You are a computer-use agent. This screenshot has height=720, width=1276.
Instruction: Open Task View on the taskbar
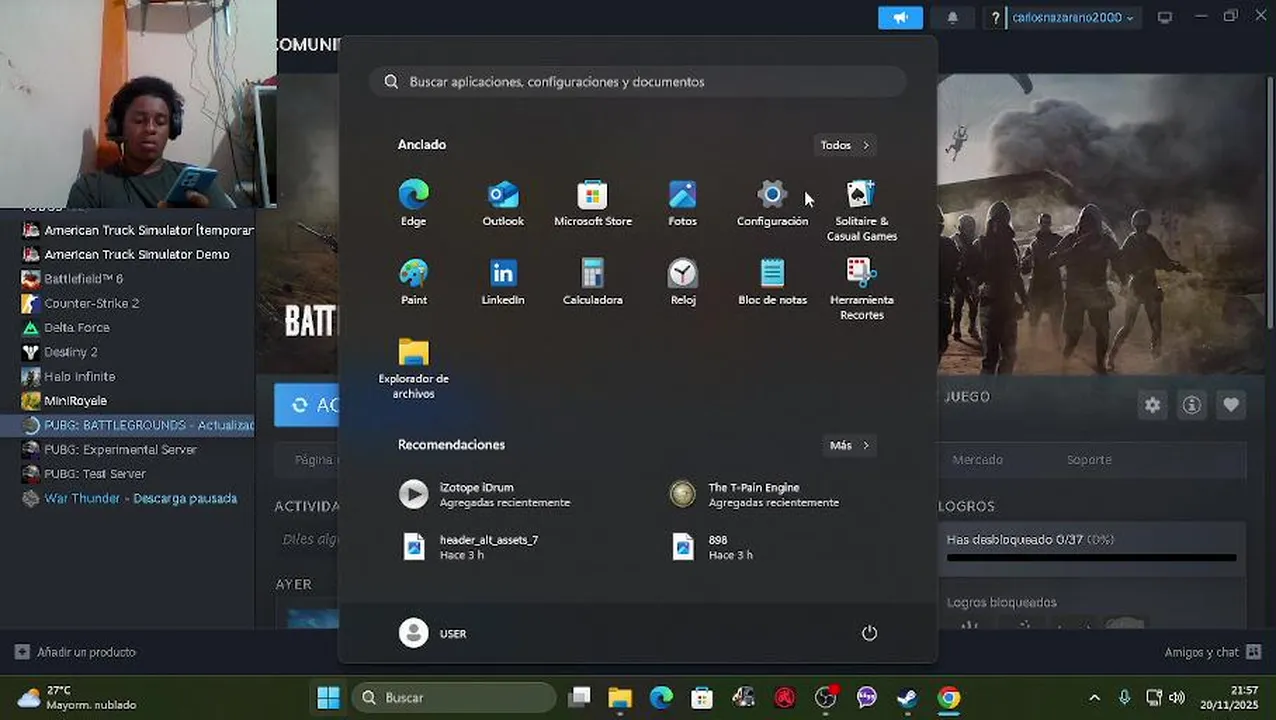tap(579, 698)
